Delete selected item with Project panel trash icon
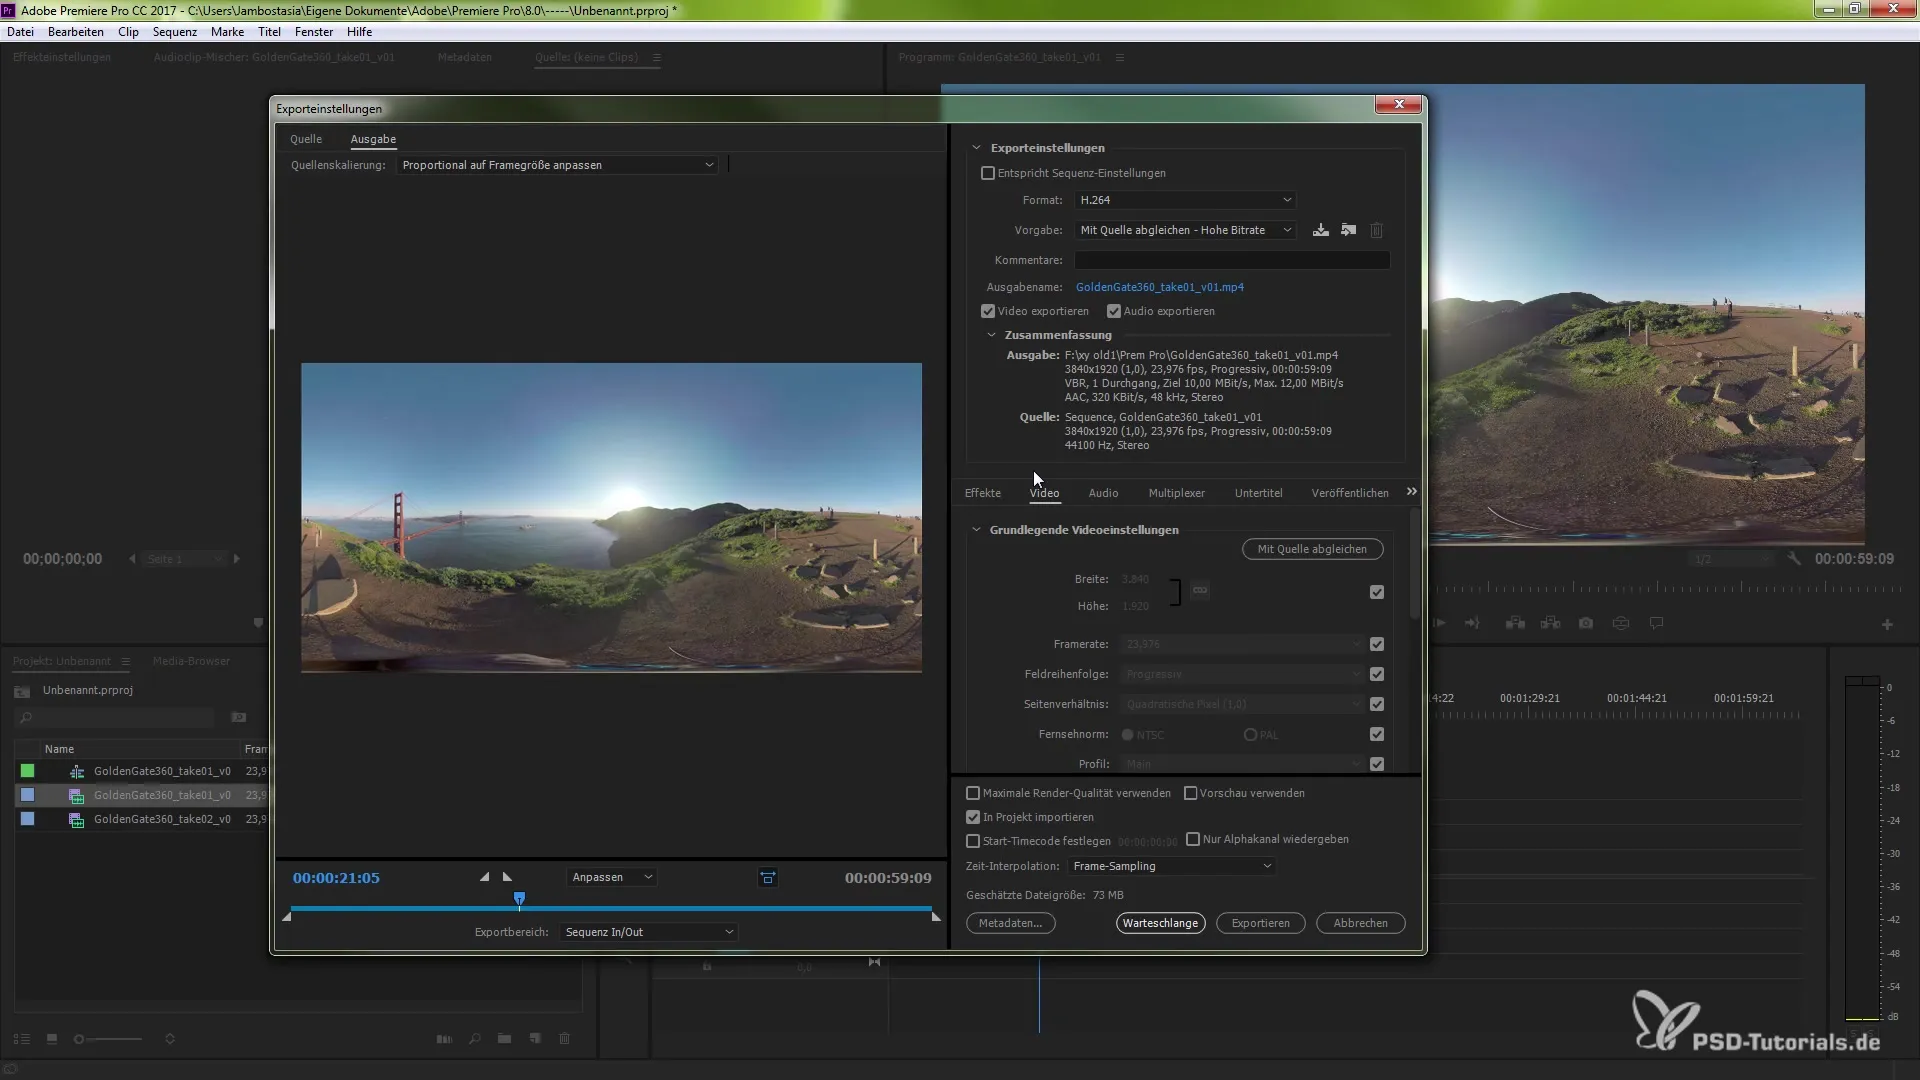Screen dimensions: 1920x1080 (565, 1039)
